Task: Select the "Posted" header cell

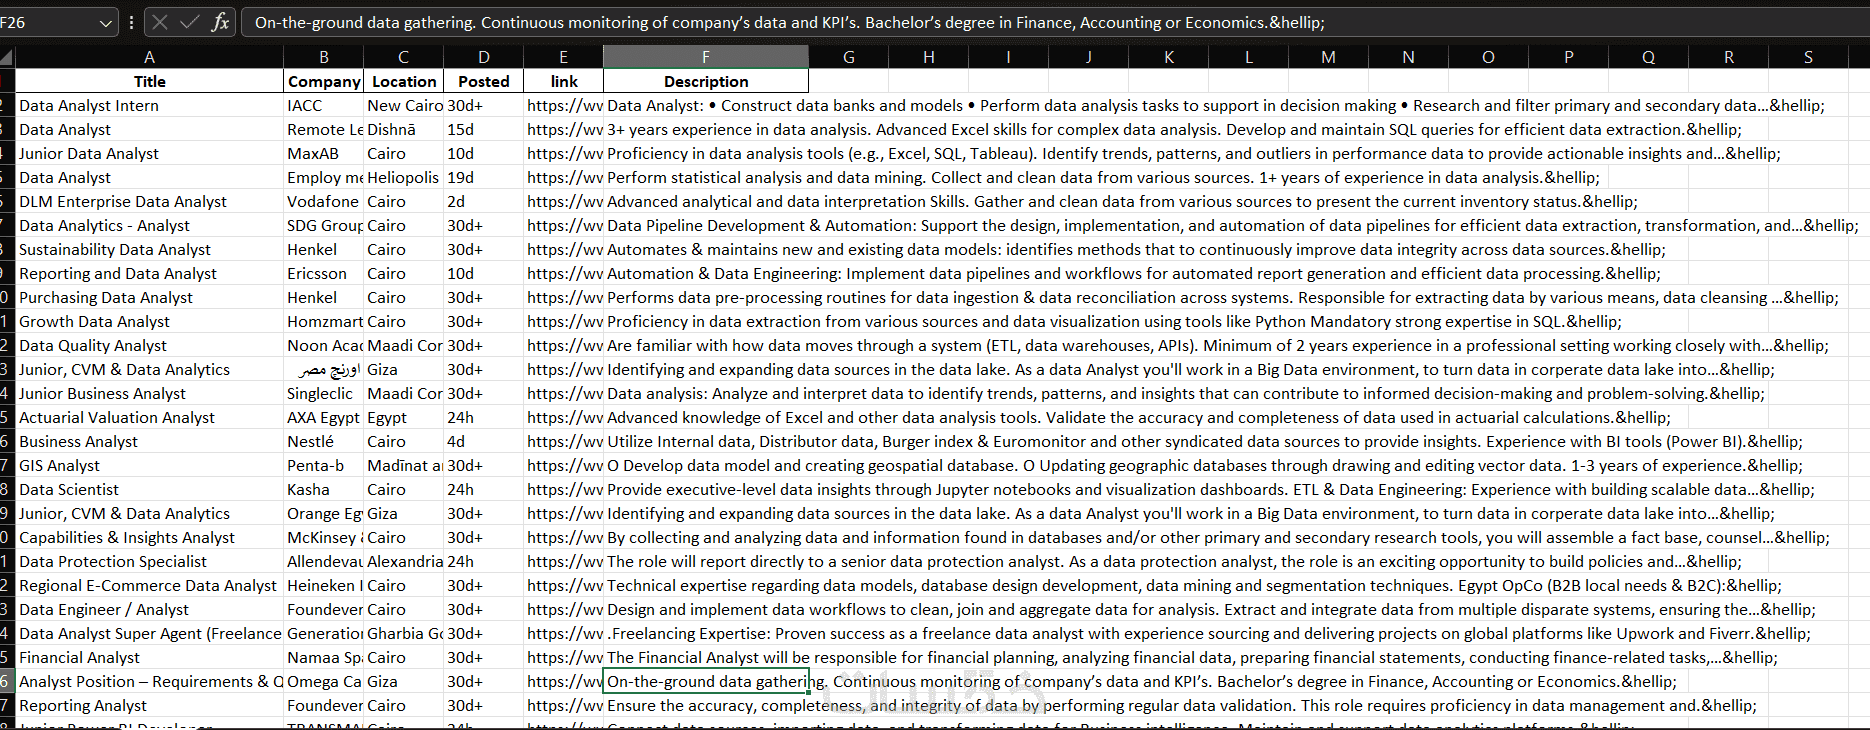Action: click(x=484, y=81)
